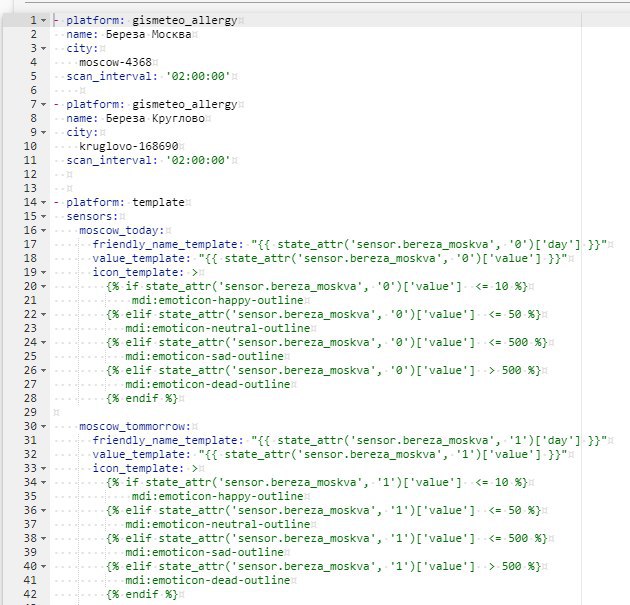Image resolution: width=630 pixels, height=605 pixels.
Task: Click the empty line 6 content
Action: pos(68,90)
